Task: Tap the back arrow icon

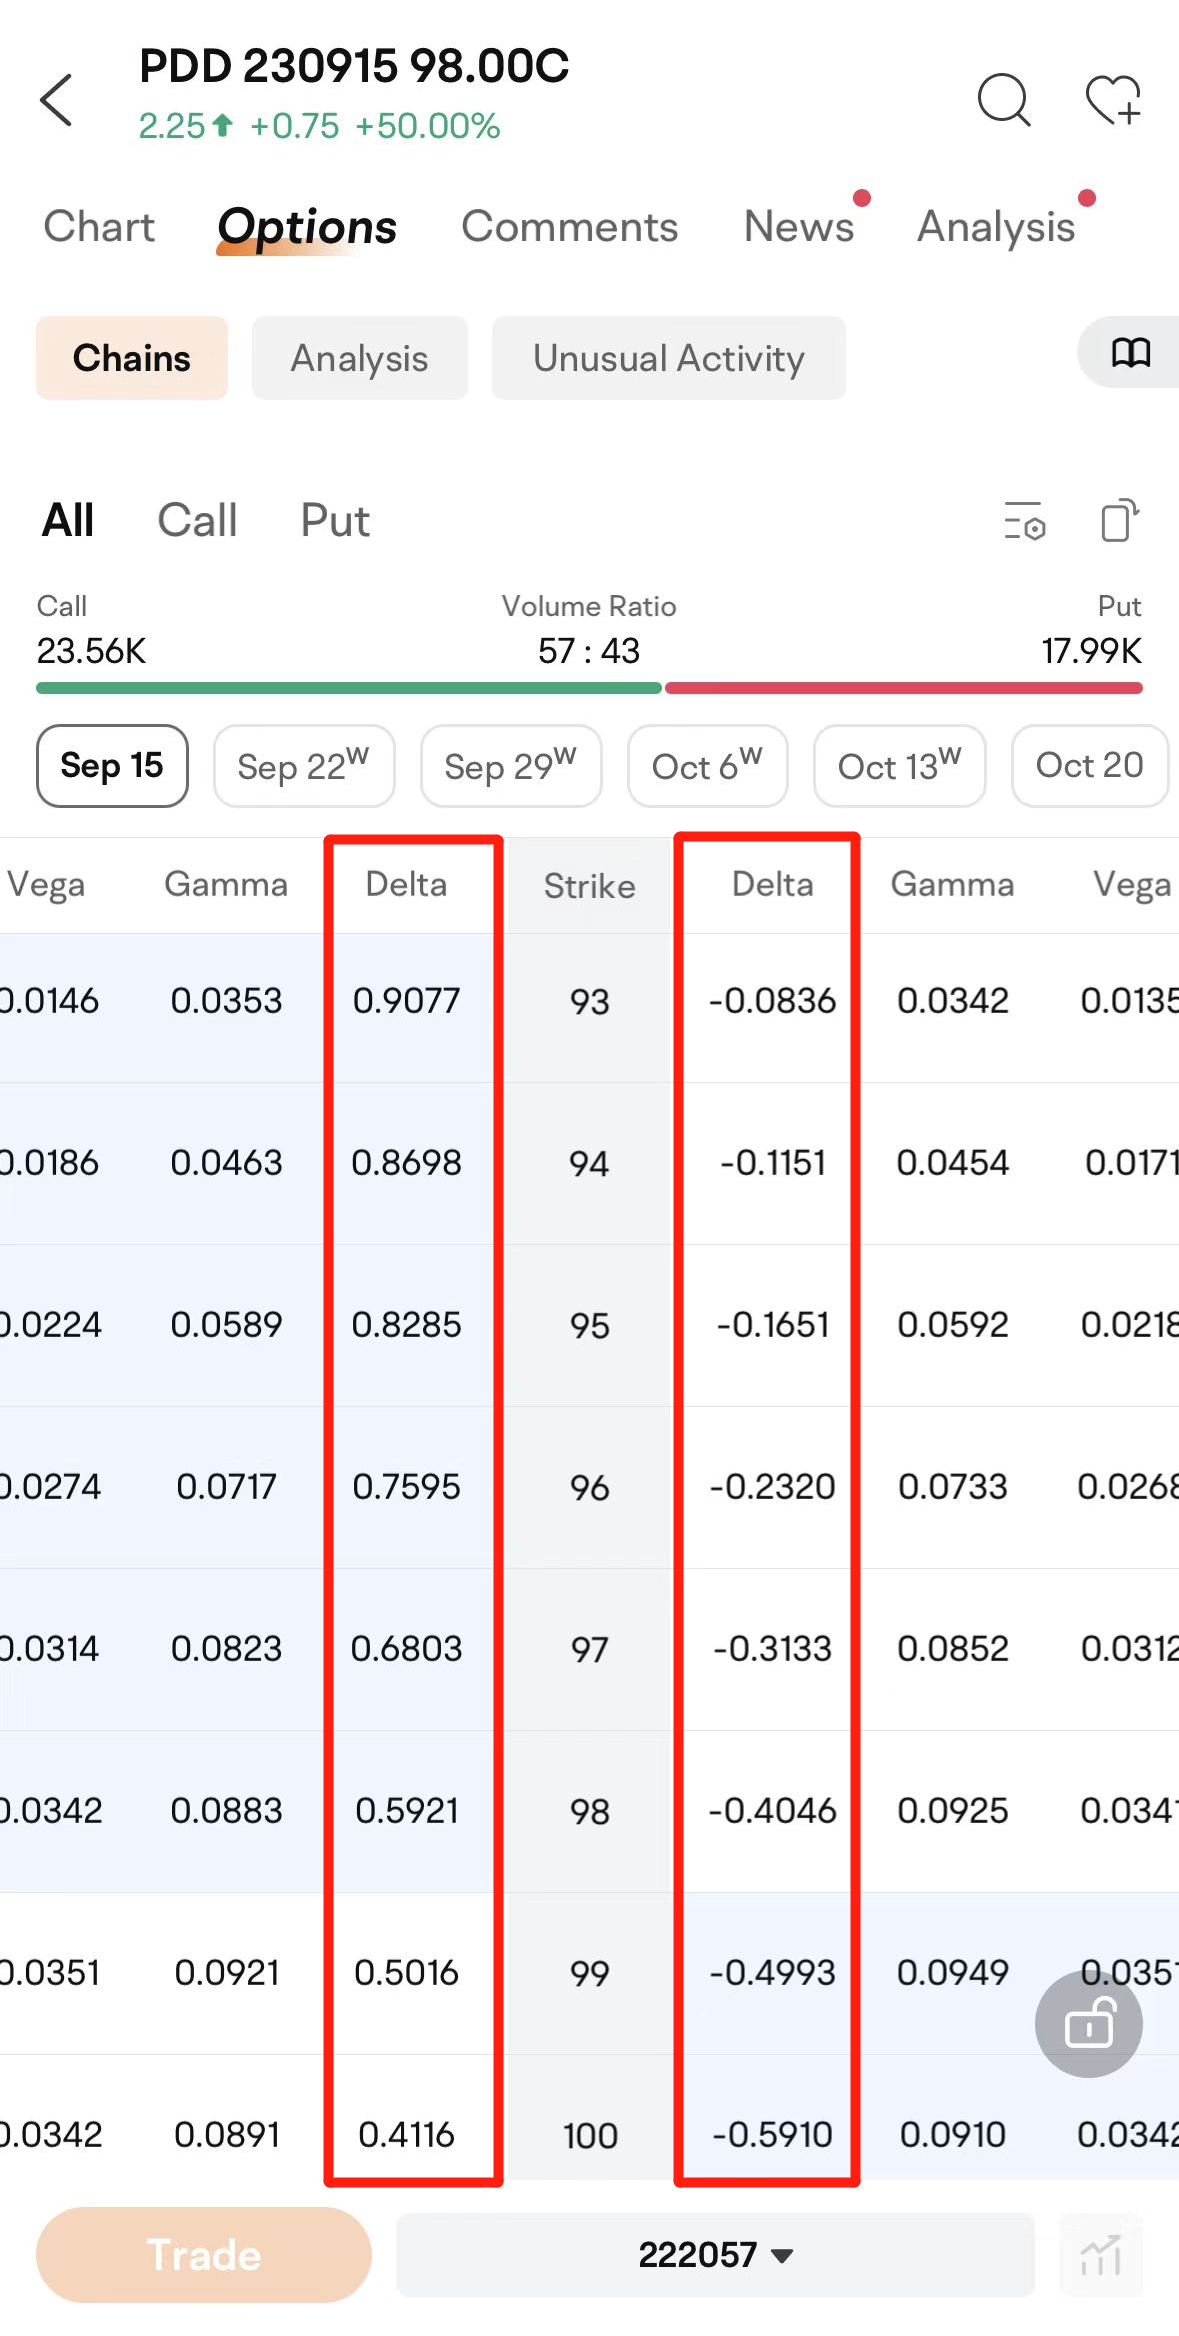Action: coord(57,100)
